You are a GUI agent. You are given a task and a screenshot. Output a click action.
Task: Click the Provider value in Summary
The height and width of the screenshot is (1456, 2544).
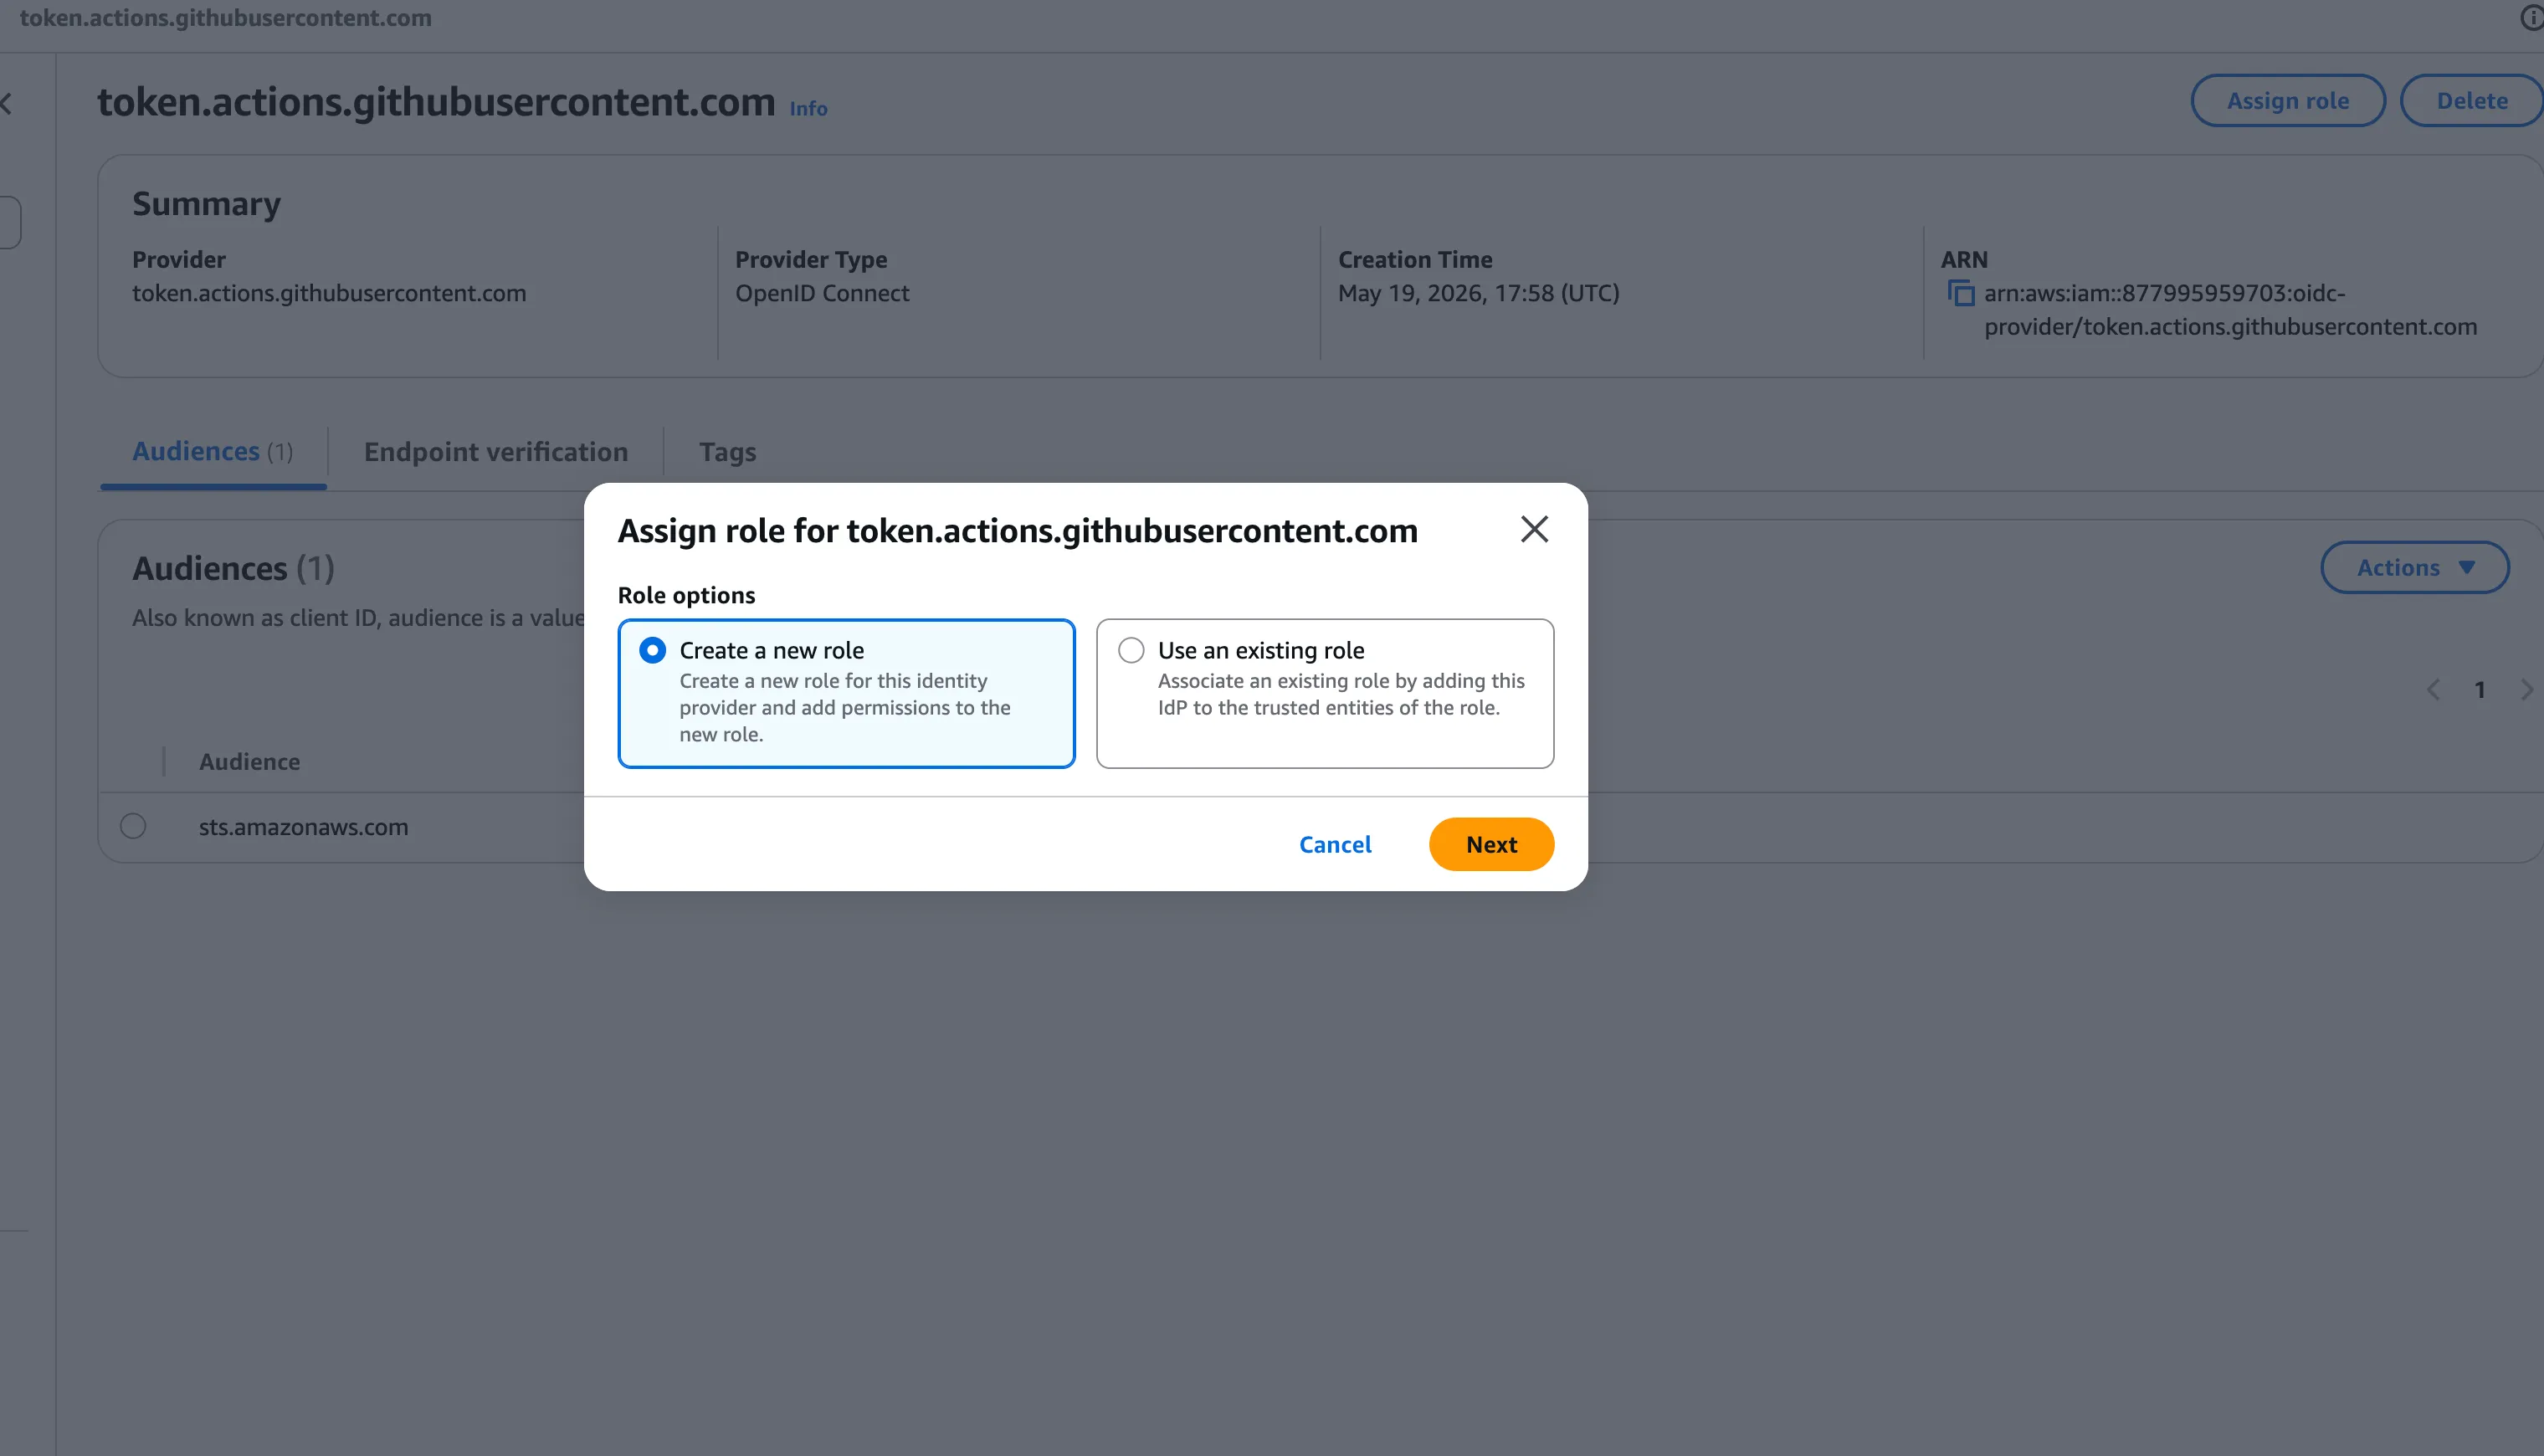pos(329,293)
